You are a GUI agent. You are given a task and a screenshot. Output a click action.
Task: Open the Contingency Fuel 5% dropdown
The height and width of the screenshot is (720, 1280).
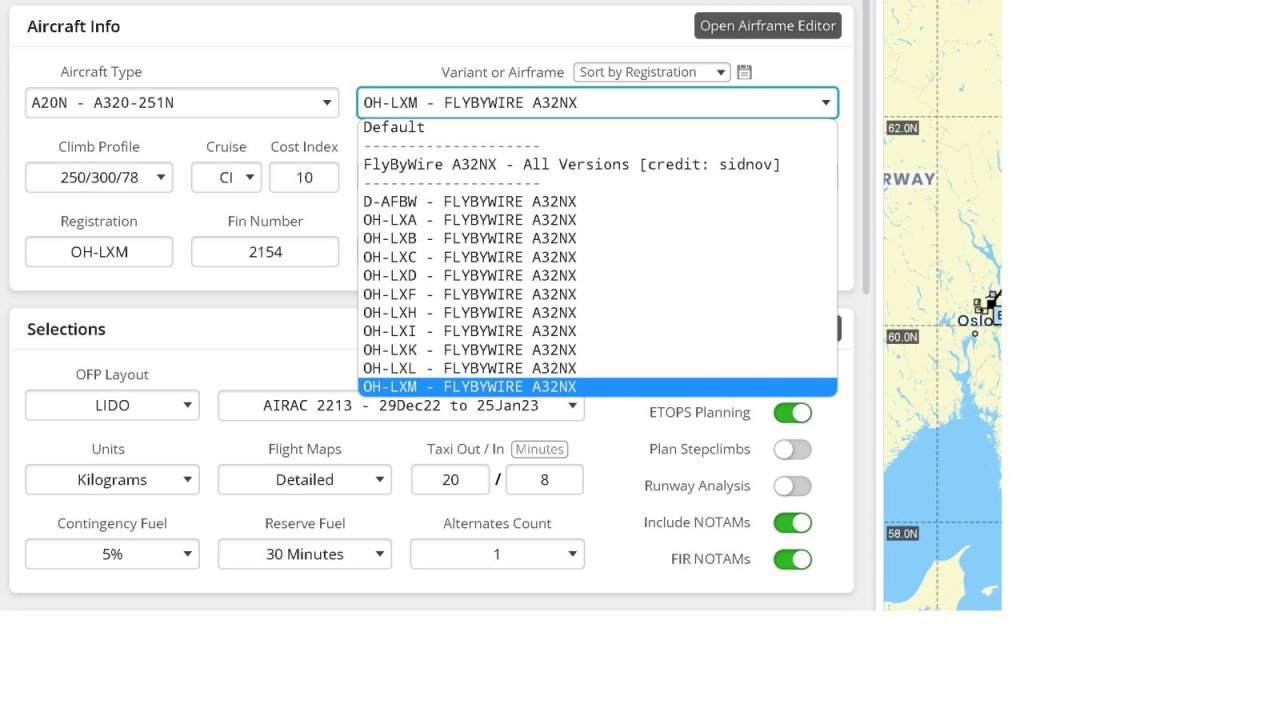pos(112,554)
